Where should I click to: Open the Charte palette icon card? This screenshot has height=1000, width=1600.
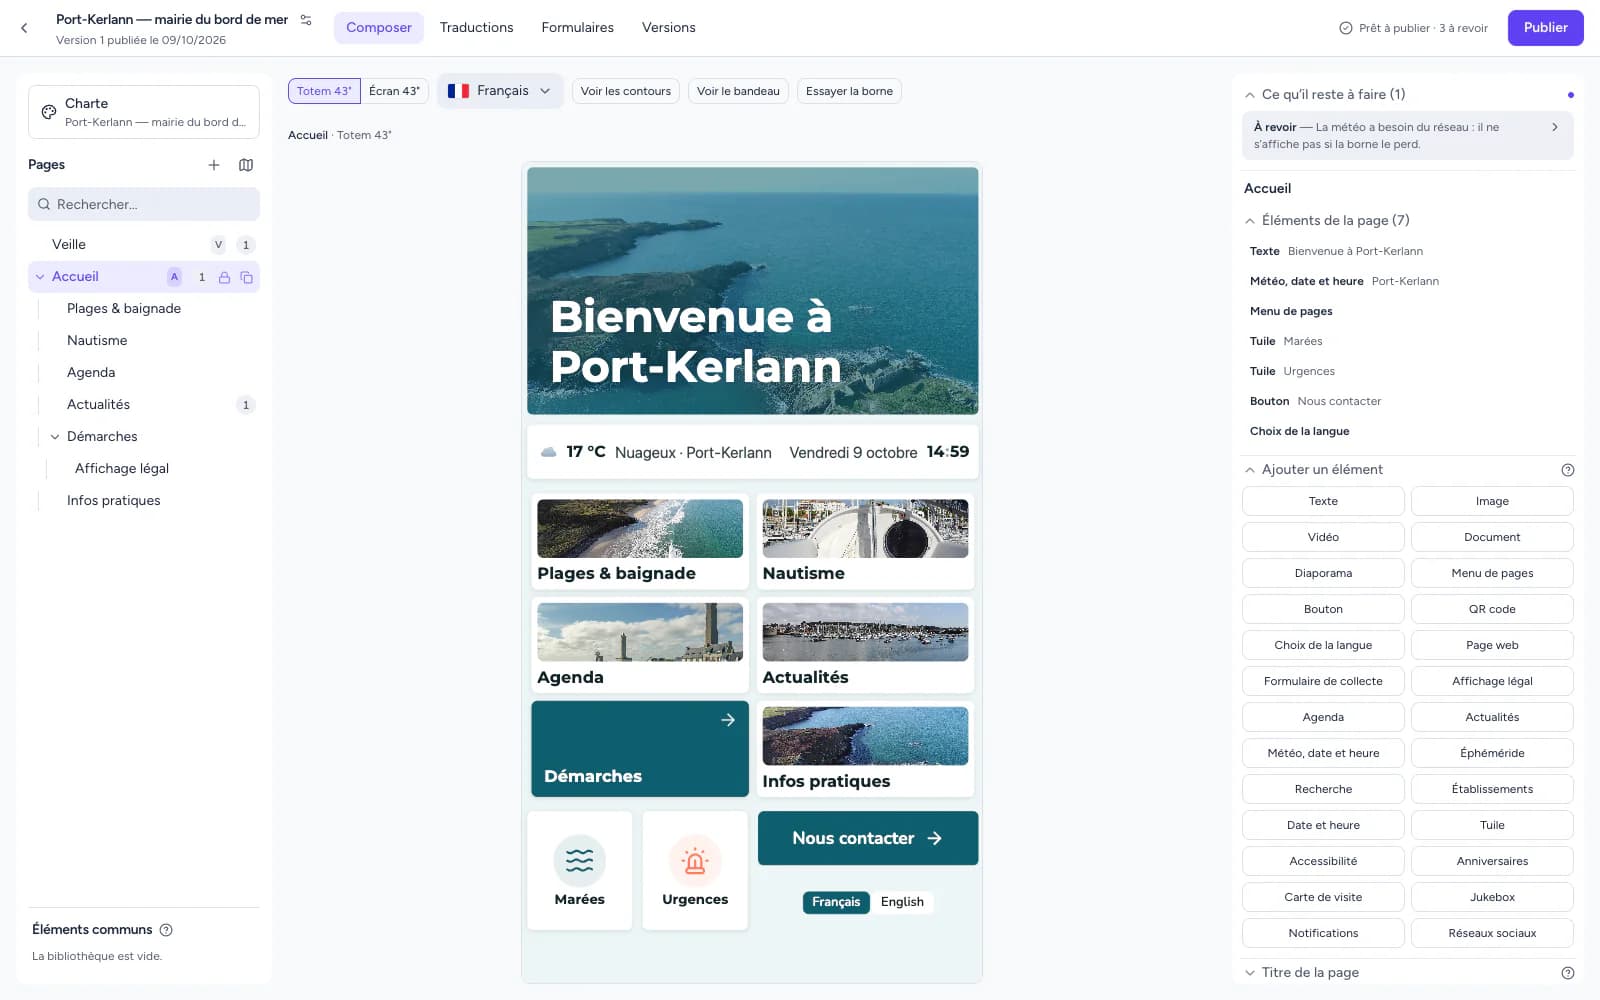(x=144, y=112)
